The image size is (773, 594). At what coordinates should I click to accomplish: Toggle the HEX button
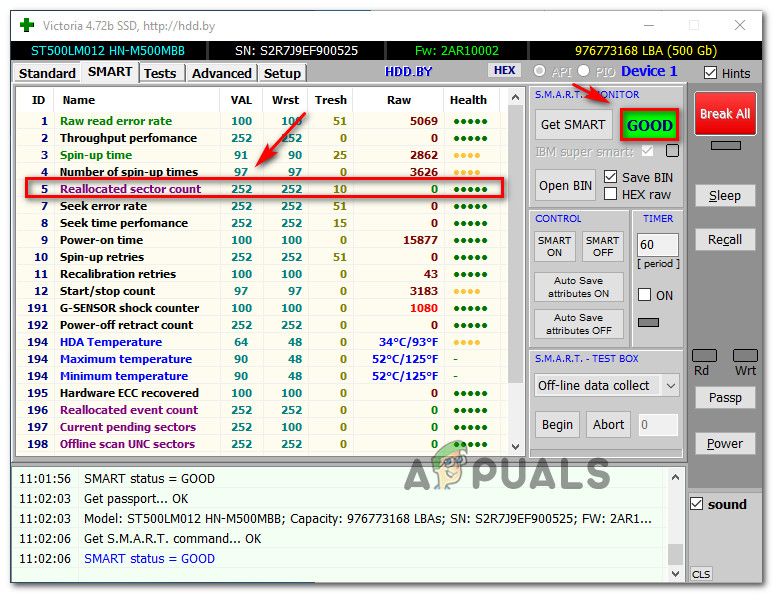pyautogui.click(x=504, y=70)
